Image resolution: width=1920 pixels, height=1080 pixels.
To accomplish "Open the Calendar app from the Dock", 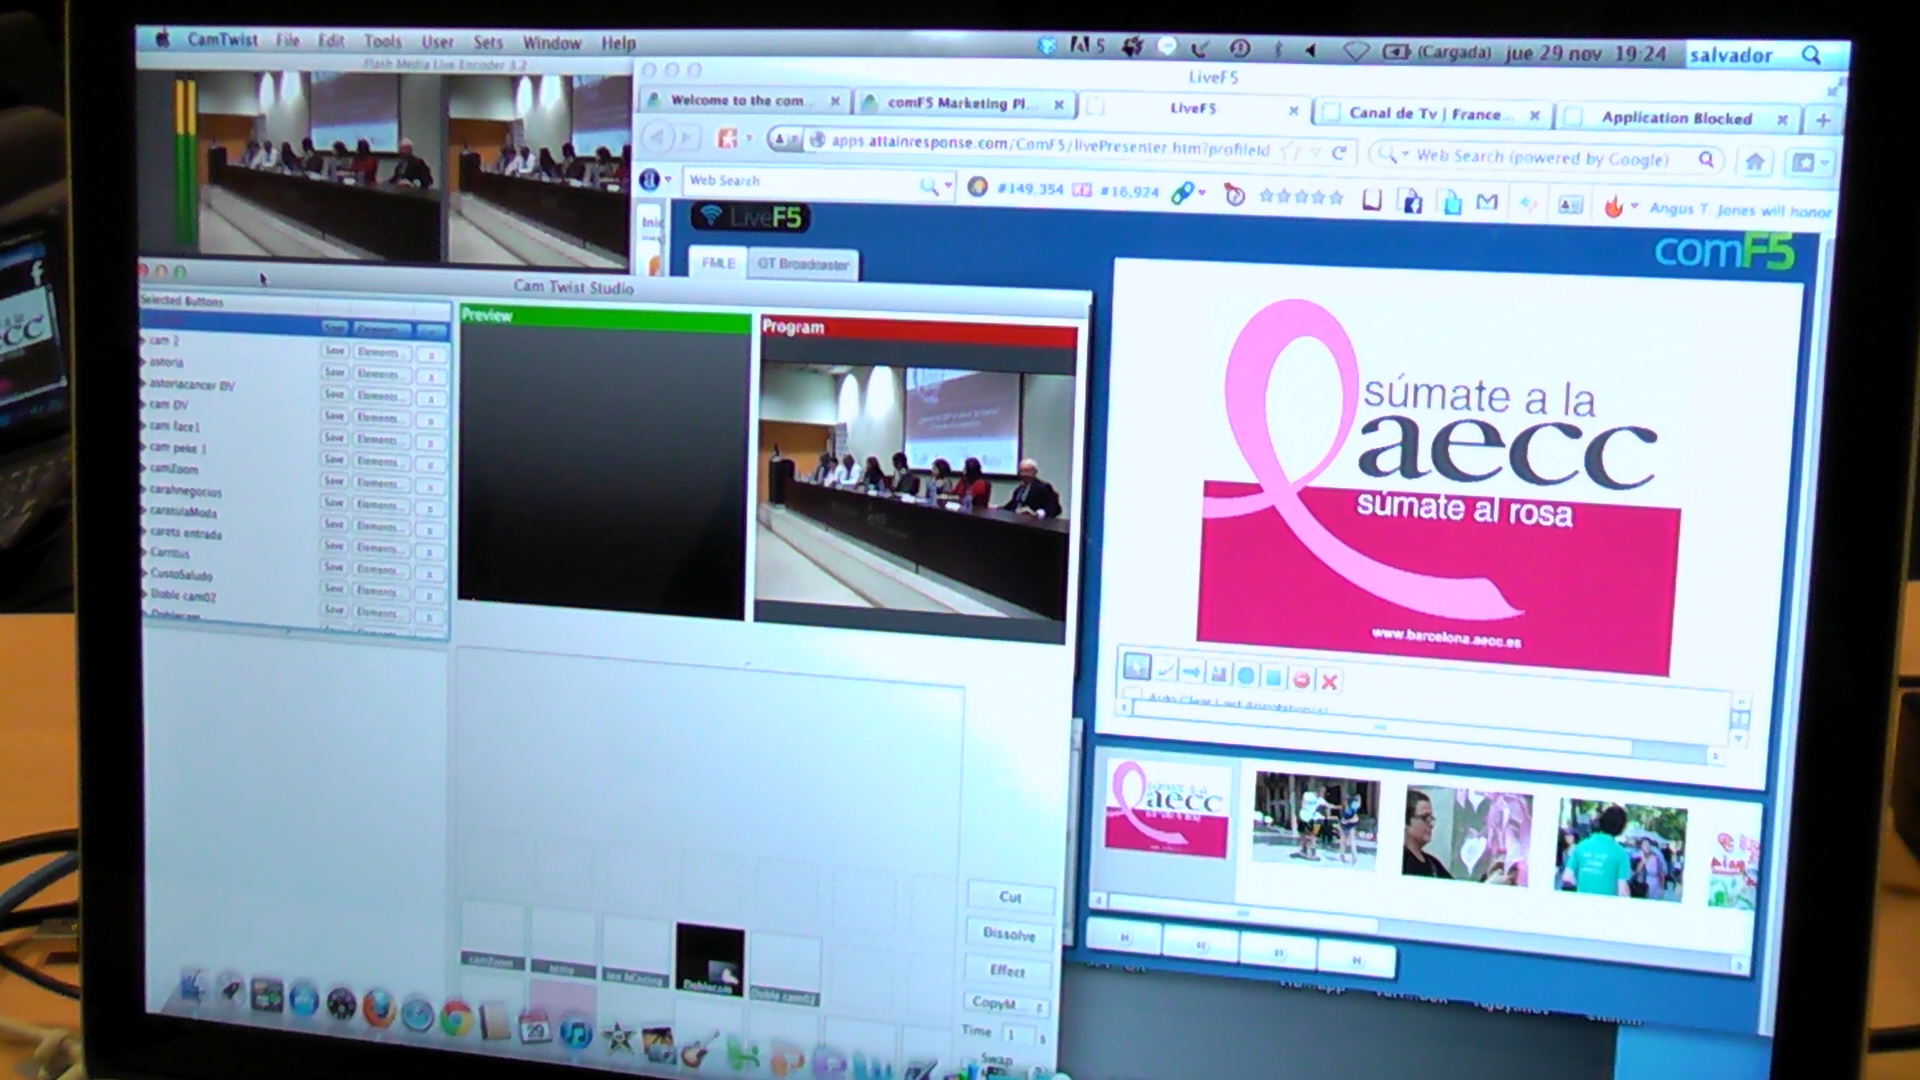I will (535, 1028).
